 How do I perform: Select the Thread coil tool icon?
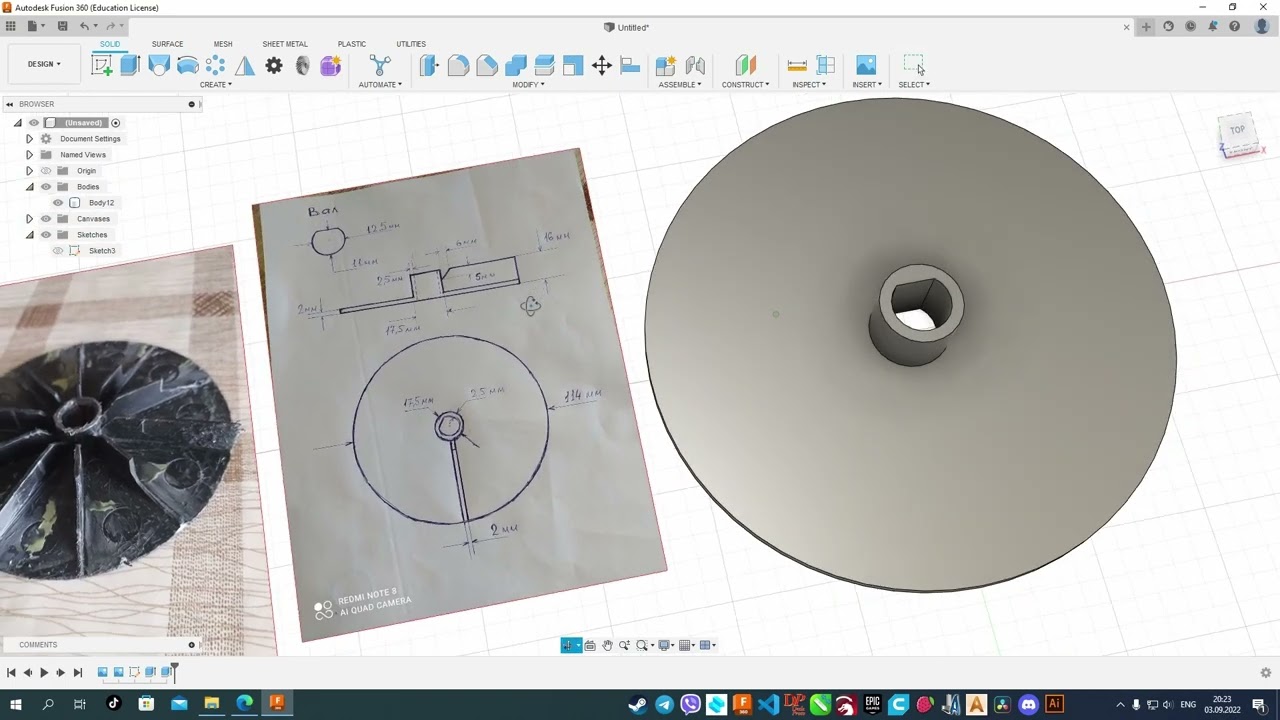pyautogui.click(x=303, y=66)
